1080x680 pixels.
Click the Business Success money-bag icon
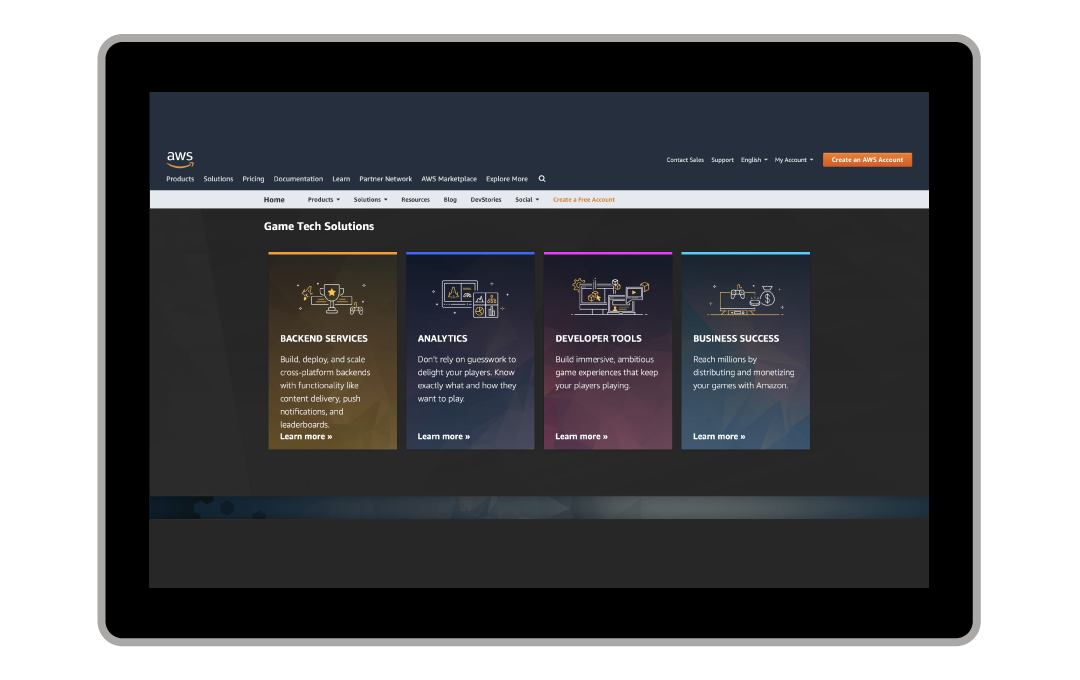pyautogui.click(x=745, y=299)
